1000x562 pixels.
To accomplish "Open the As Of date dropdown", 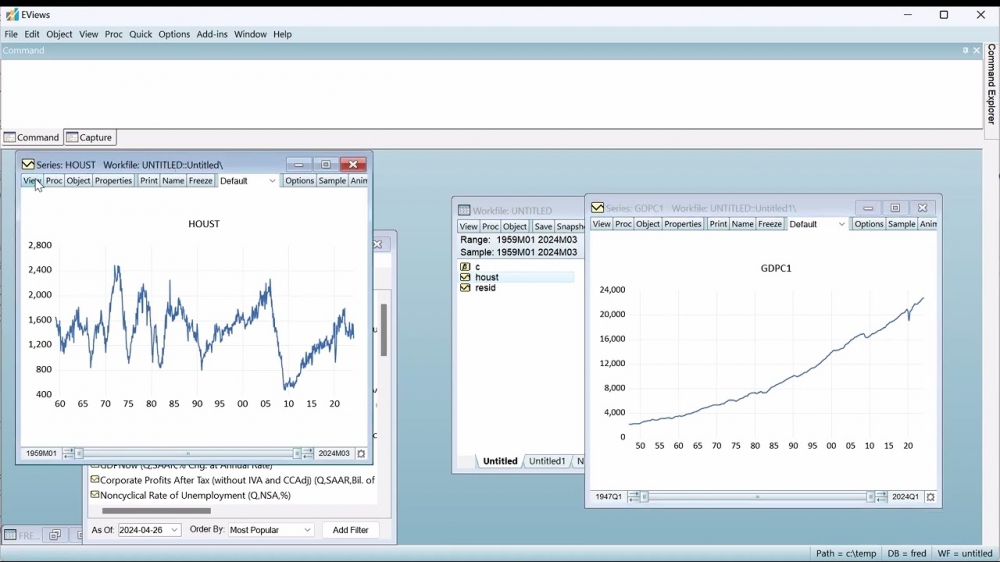I will point(175,530).
